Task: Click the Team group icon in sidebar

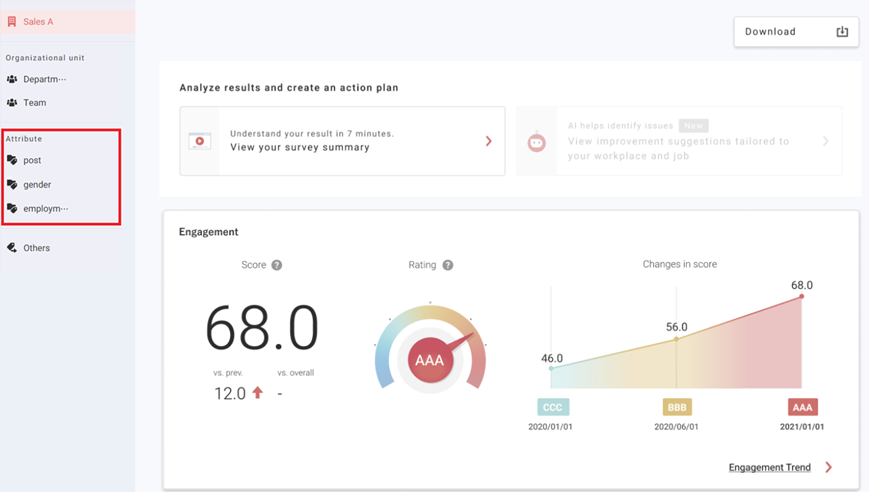Action: [12, 103]
